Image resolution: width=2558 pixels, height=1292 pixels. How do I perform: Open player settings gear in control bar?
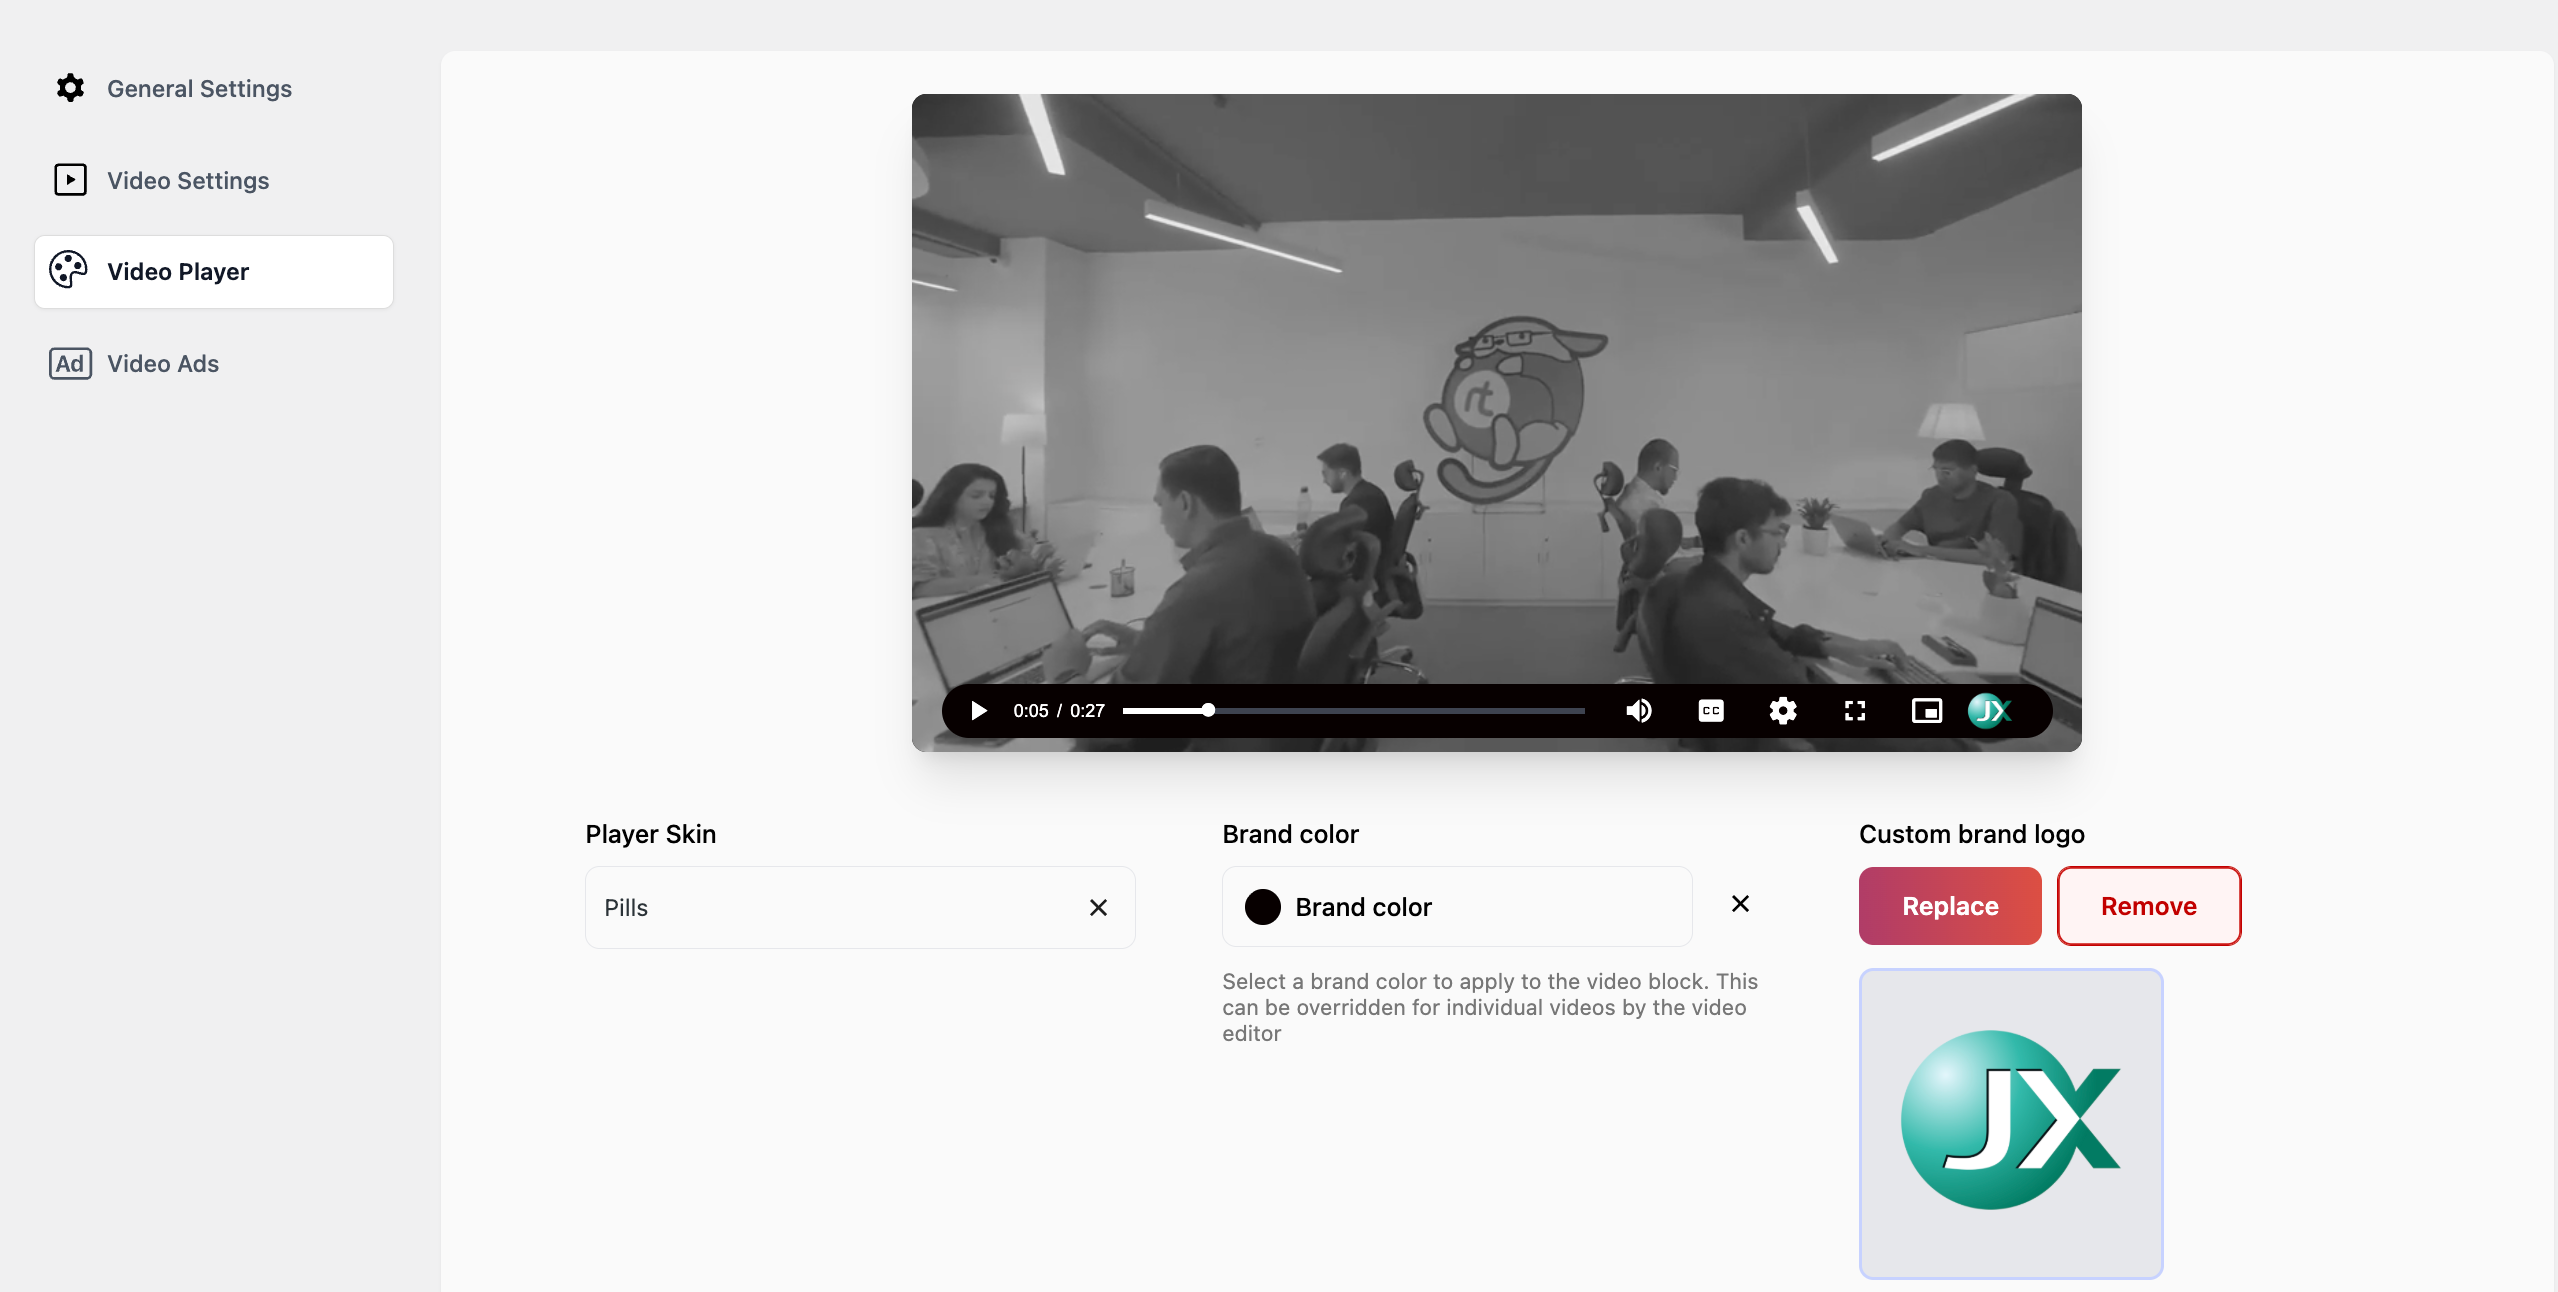coord(1783,711)
